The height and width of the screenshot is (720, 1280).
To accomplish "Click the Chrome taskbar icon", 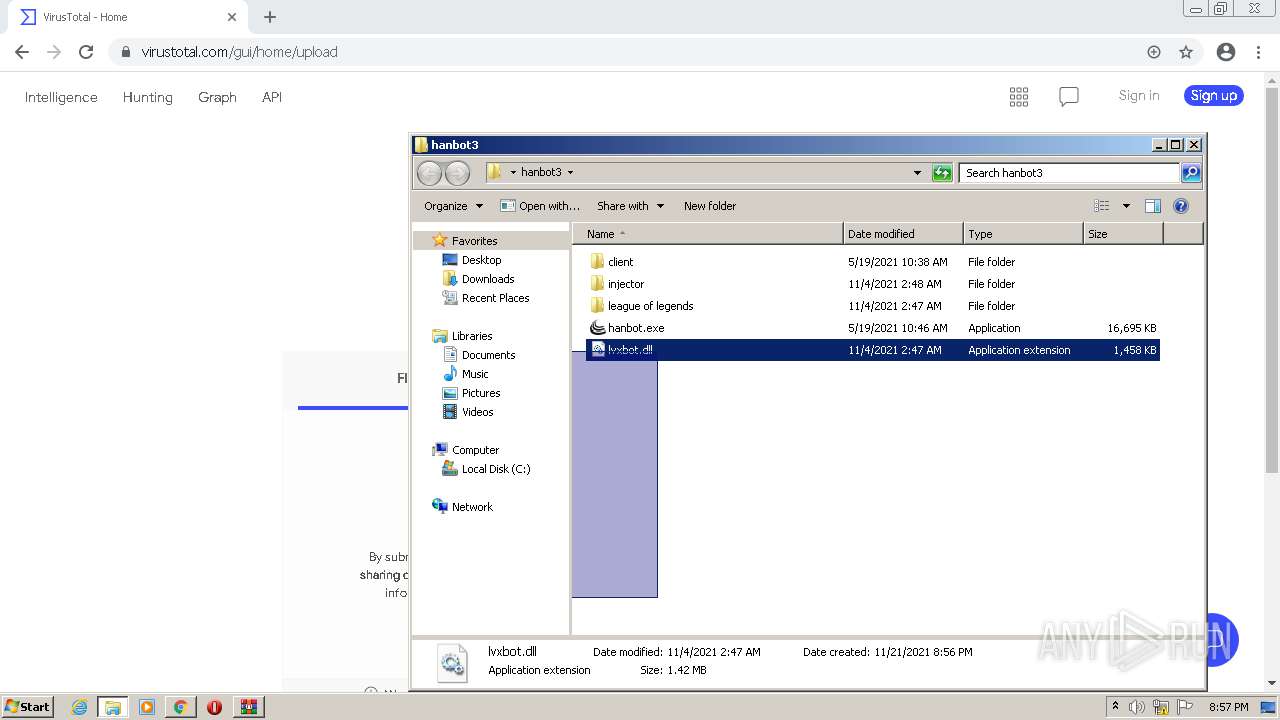I will (180, 707).
